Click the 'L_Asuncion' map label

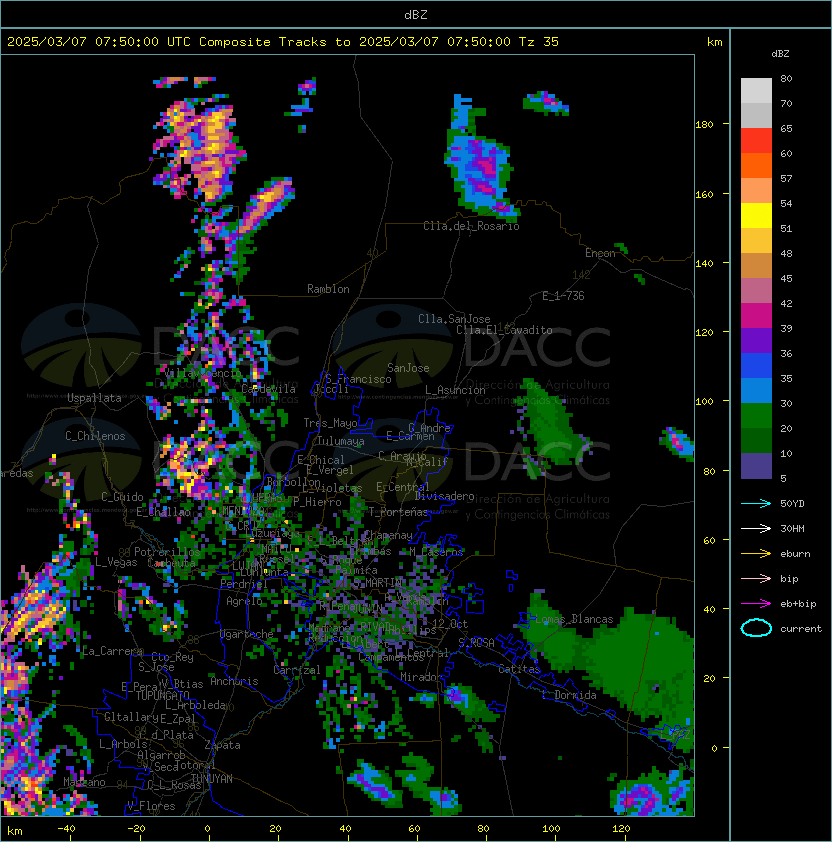455,390
